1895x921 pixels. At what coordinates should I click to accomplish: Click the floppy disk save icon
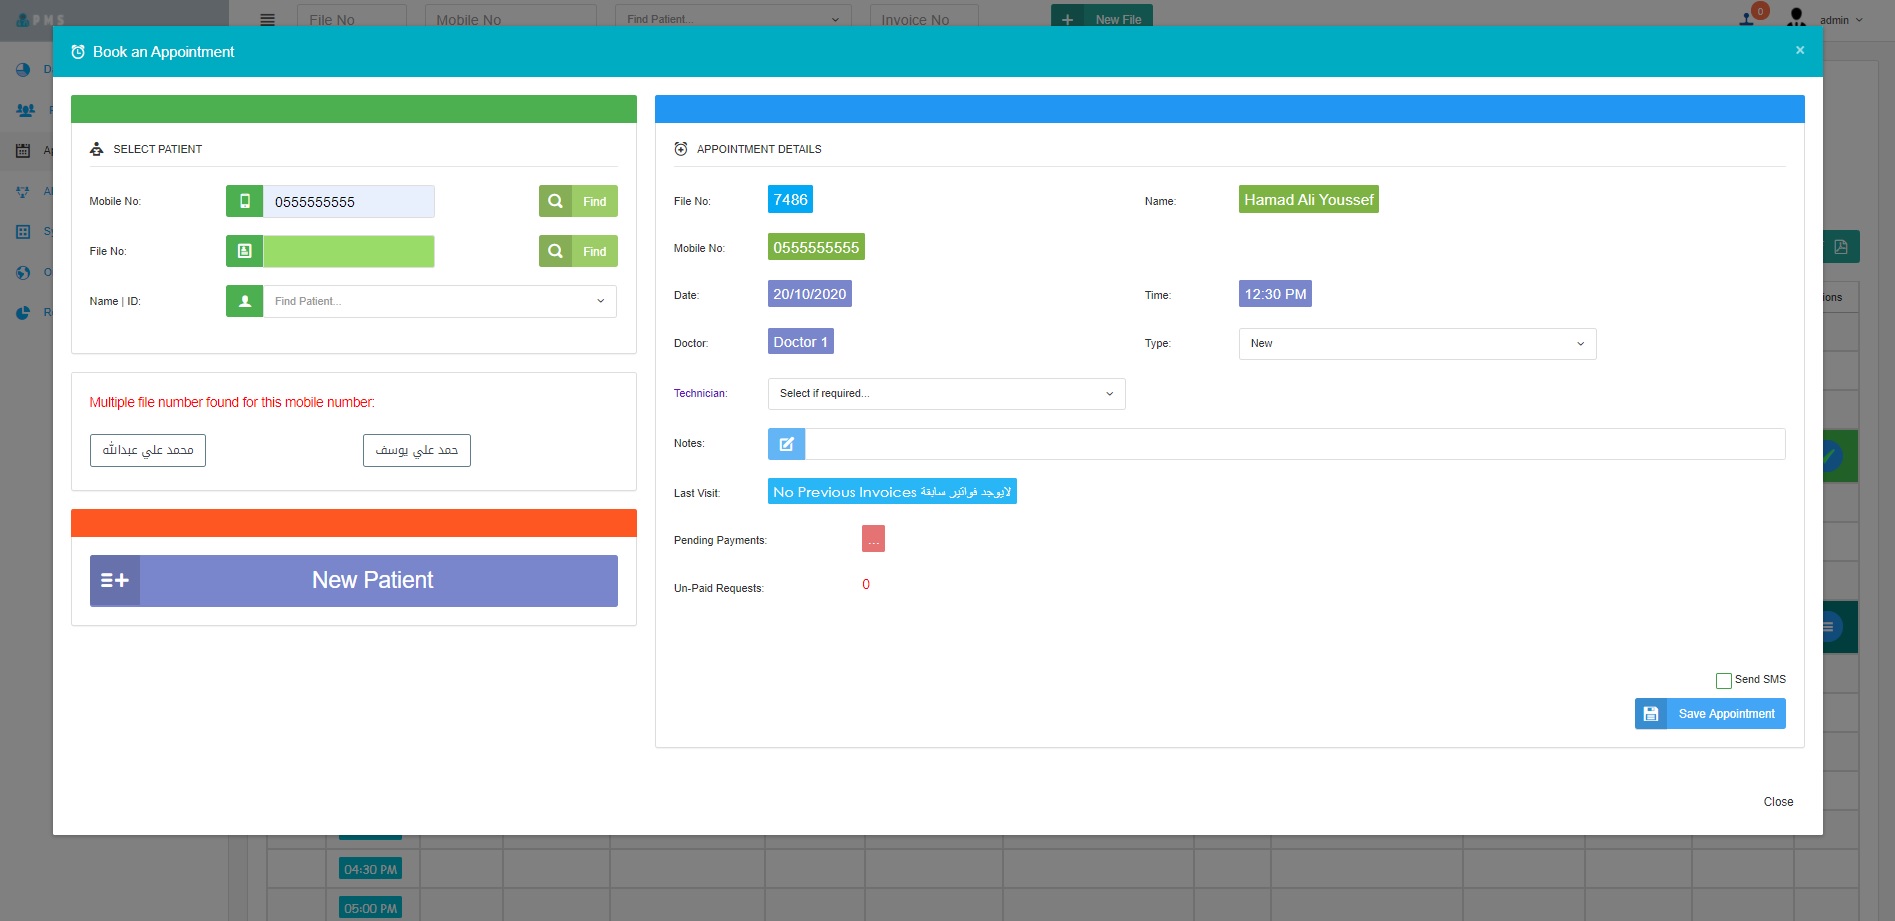[x=1651, y=714]
